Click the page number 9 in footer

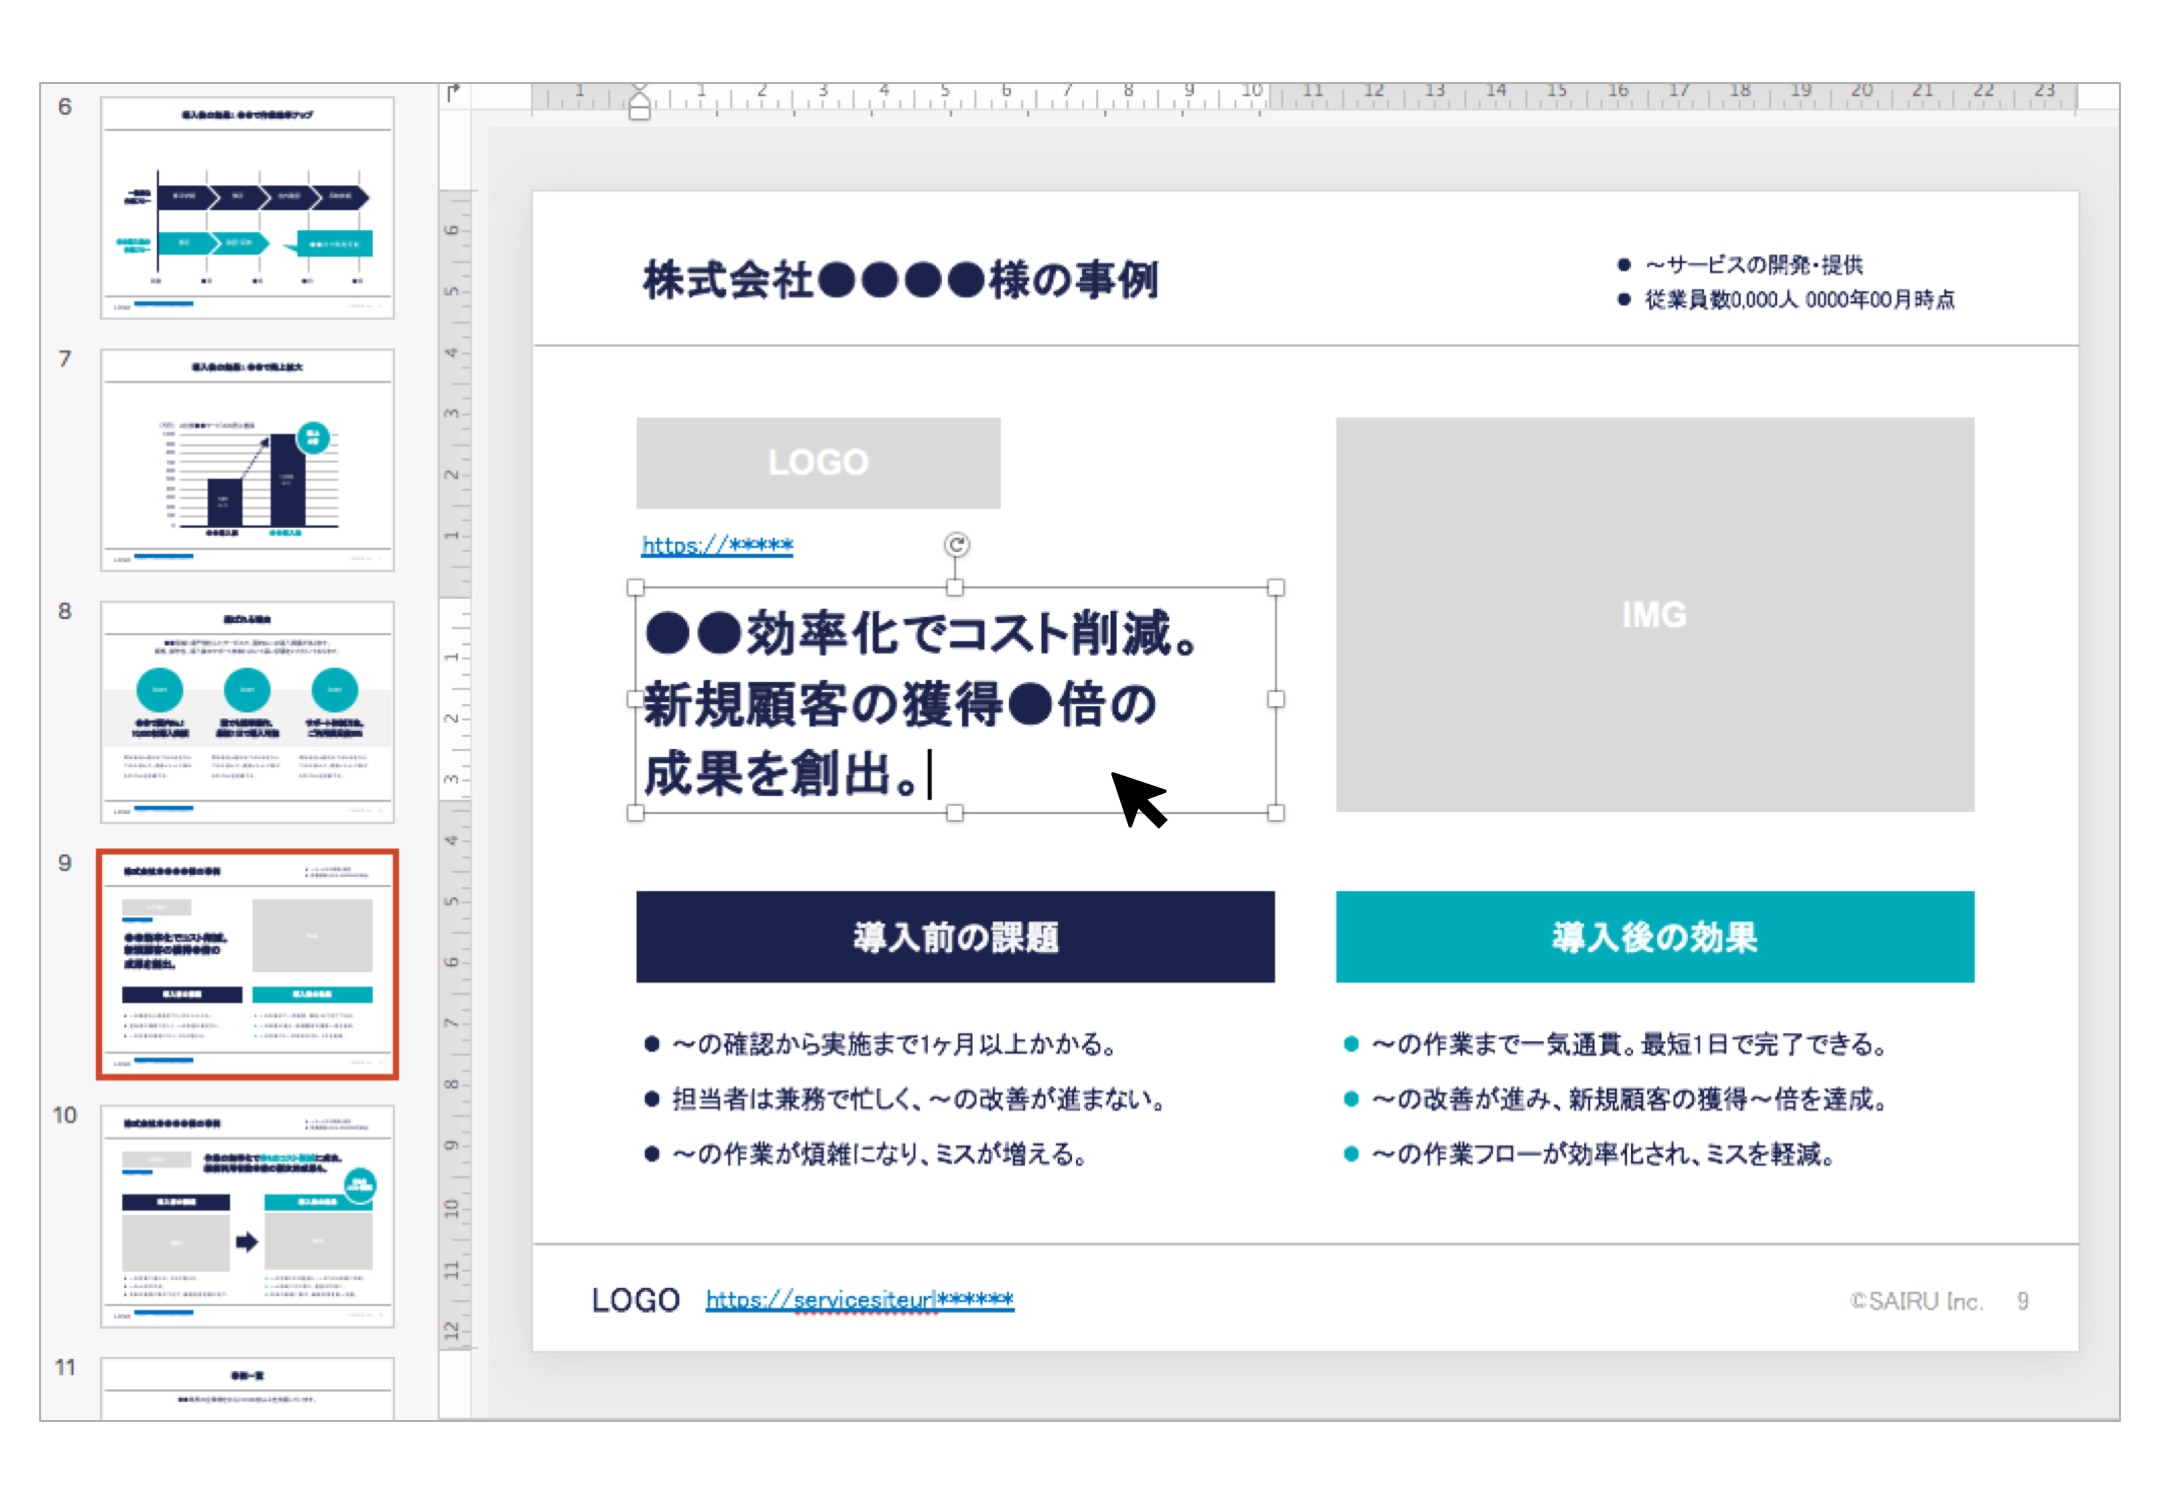point(2023,1301)
